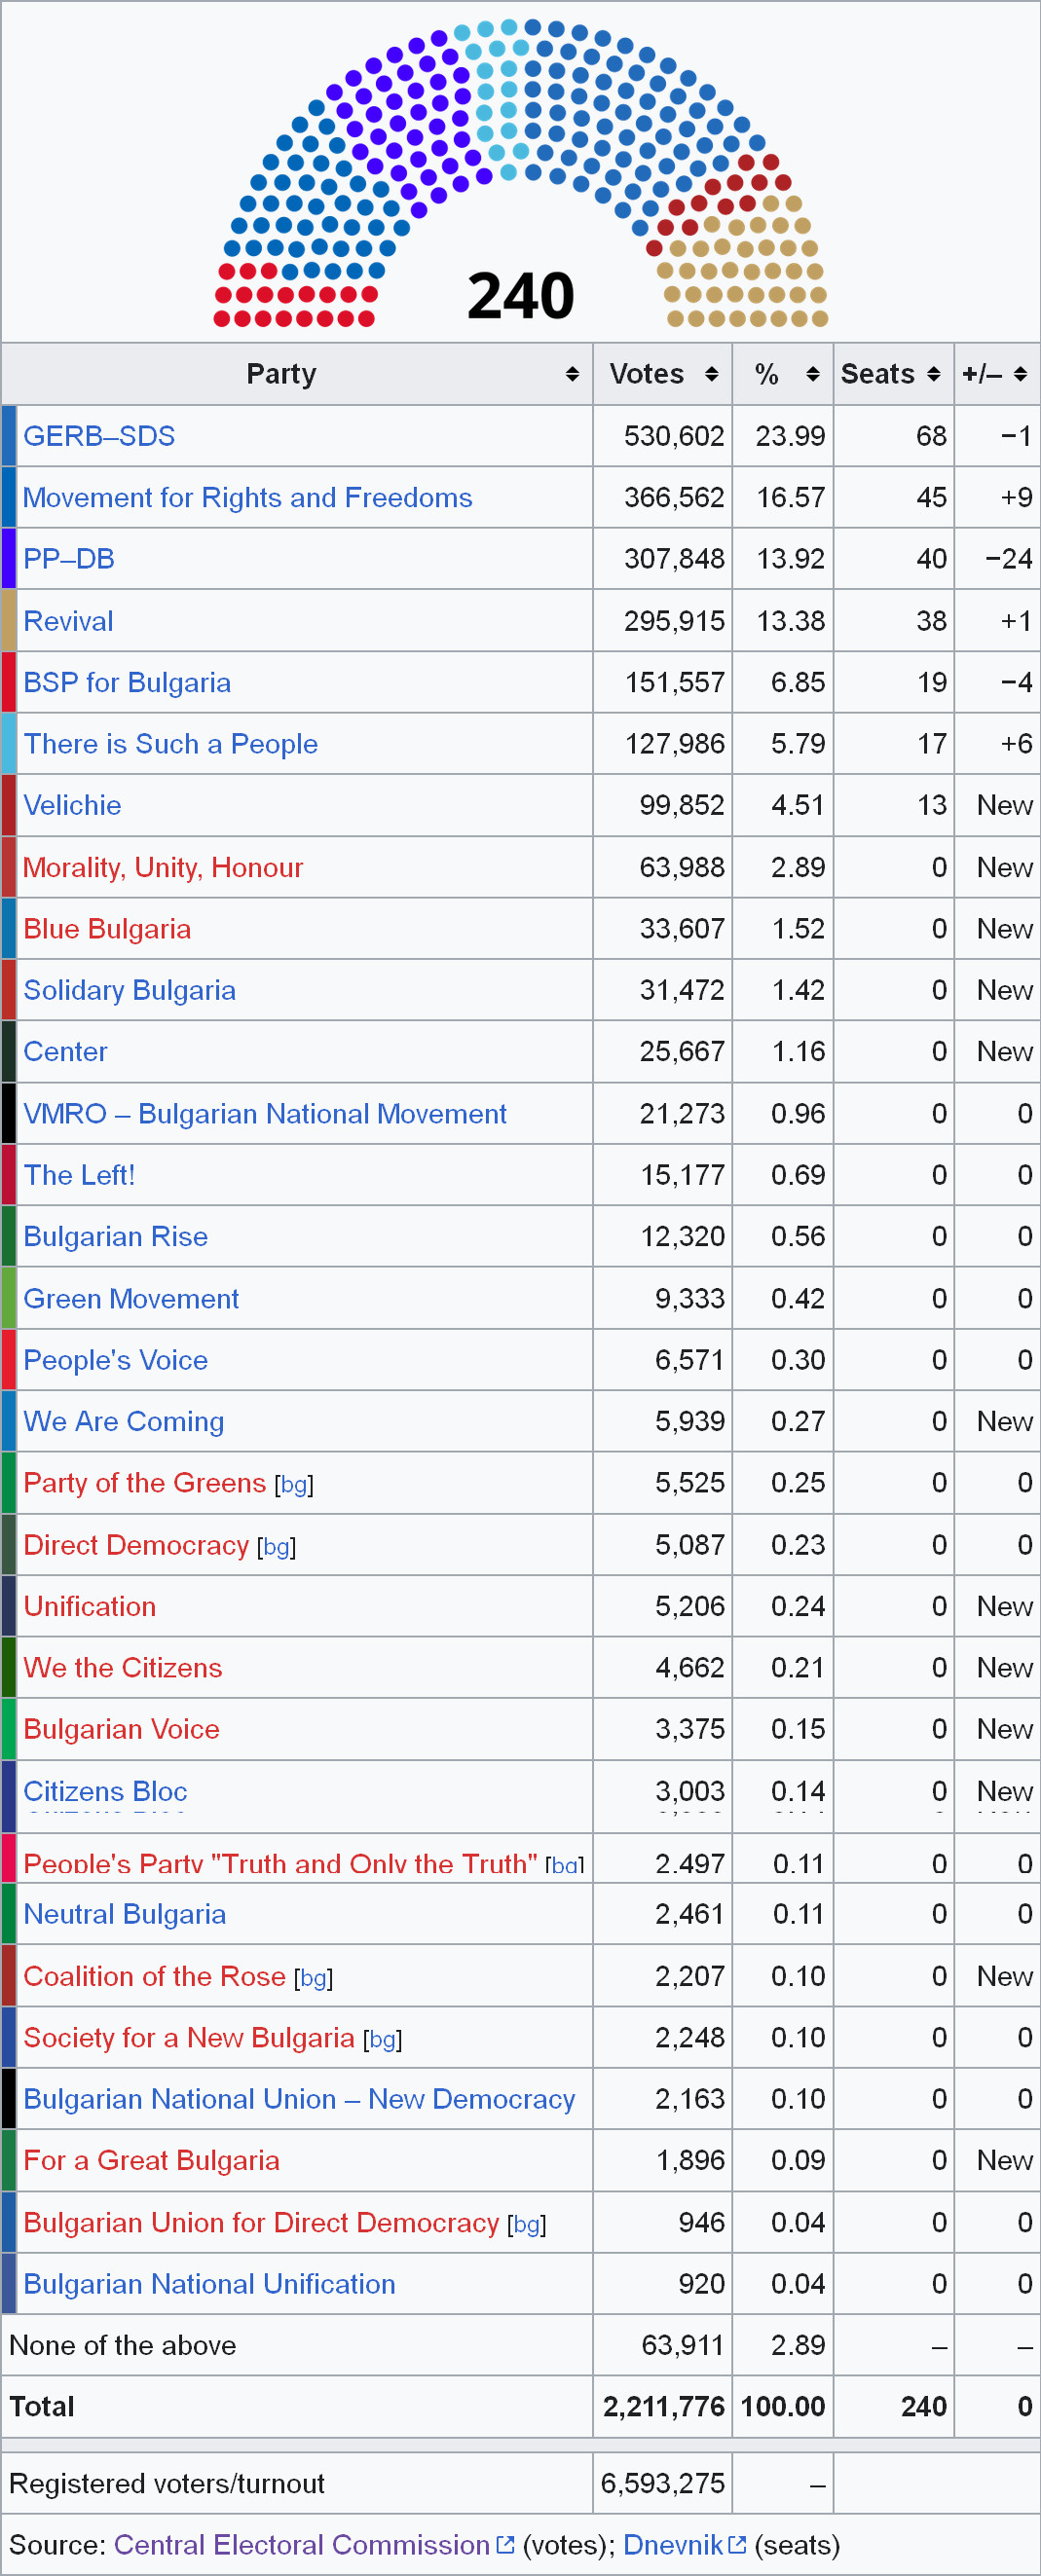The height and width of the screenshot is (2576, 1041).
Task: Open the For a Great Bulgaria link
Action: pos(151,2160)
